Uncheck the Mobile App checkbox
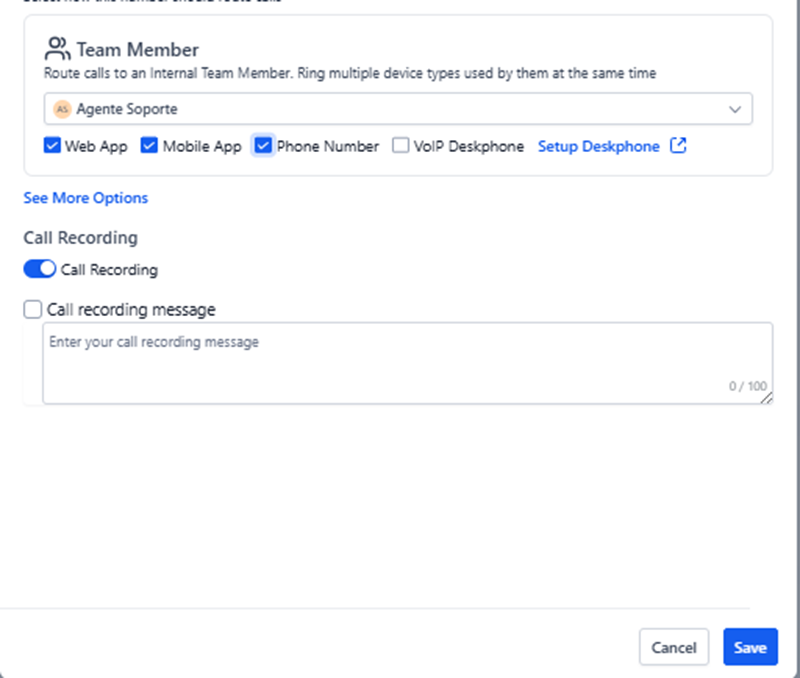This screenshot has height=678, width=800. (150, 146)
